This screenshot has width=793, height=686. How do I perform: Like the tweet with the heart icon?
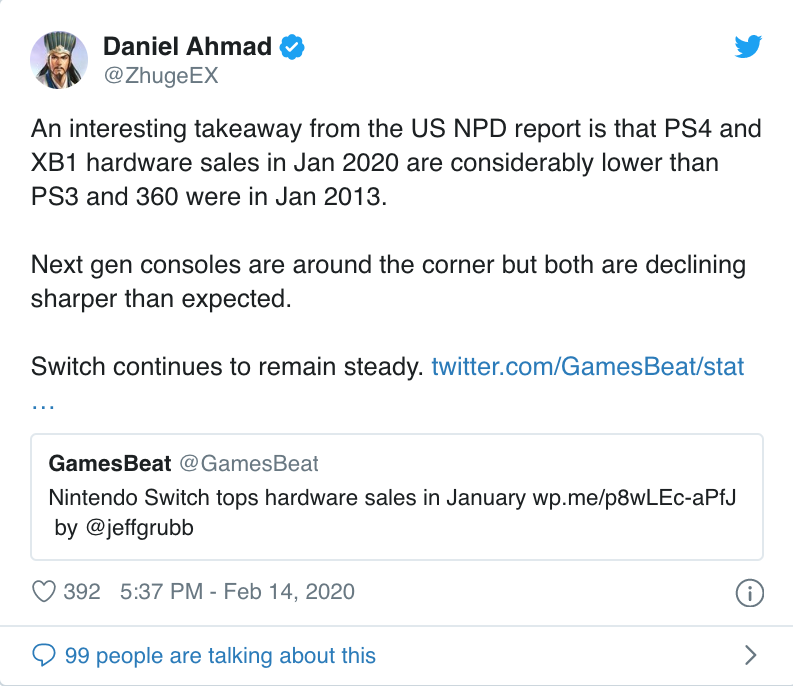(44, 592)
